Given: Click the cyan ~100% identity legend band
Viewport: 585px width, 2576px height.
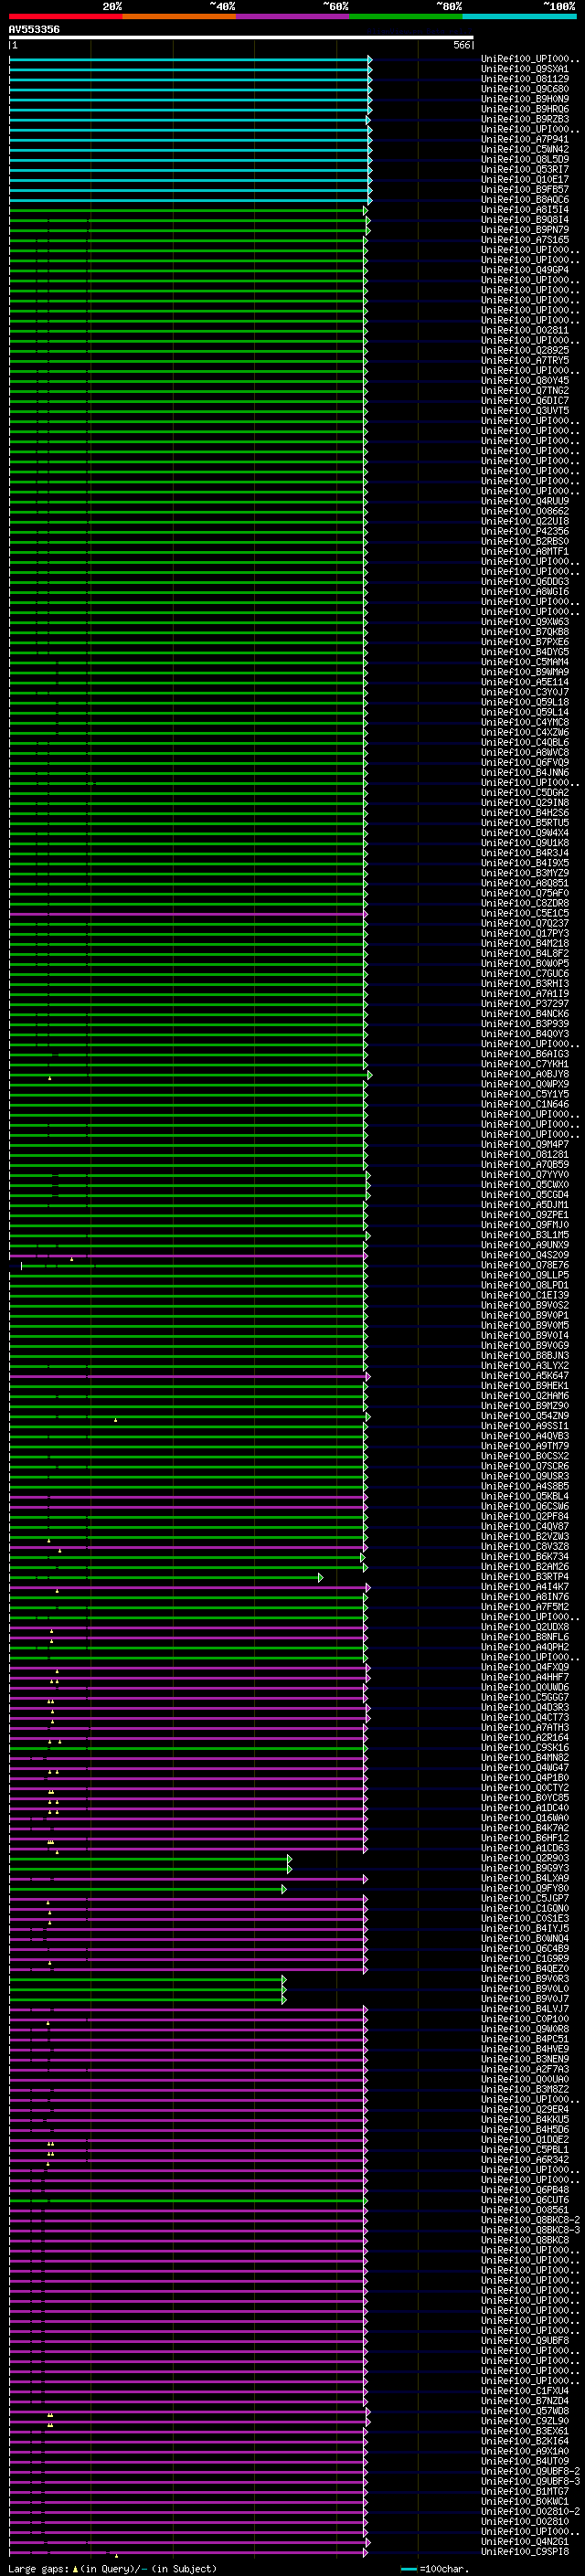Looking at the screenshot, I should tap(519, 16).
